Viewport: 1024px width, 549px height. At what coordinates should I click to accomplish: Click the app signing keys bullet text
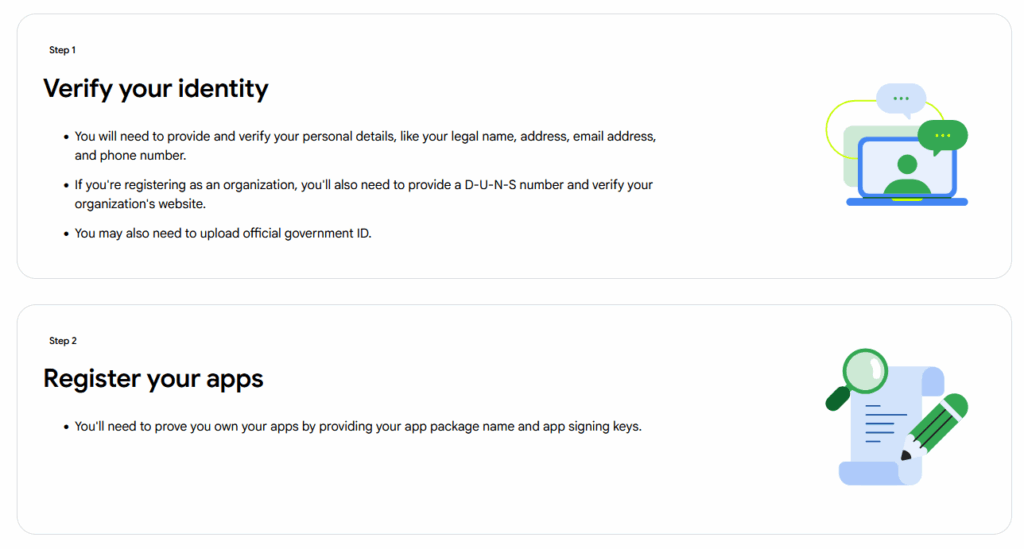358,426
